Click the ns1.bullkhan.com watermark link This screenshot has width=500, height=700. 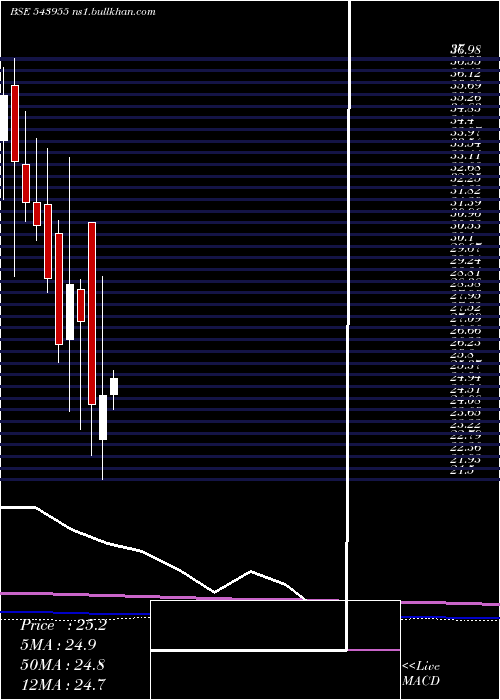pyautogui.click(x=113, y=12)
